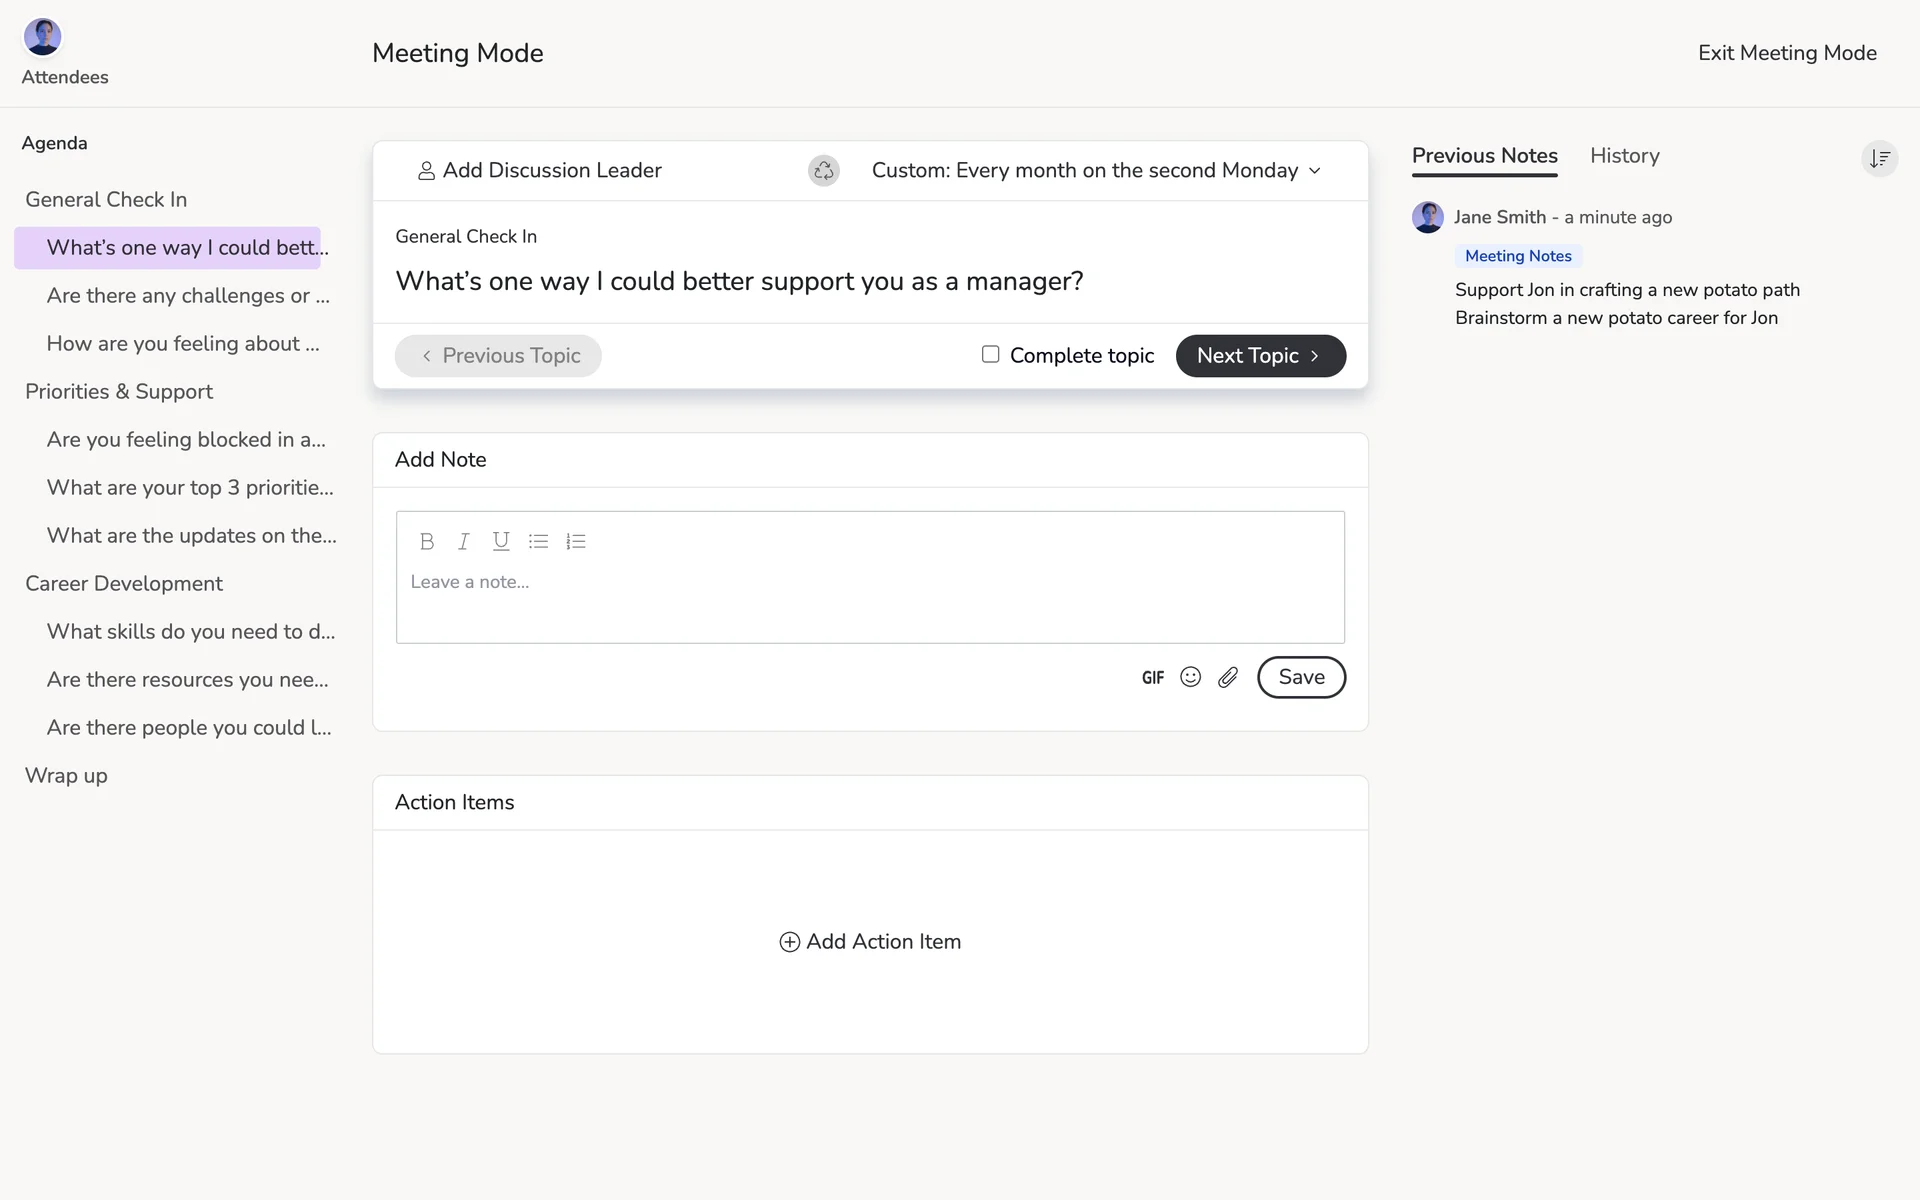
Task: Open the emoji picker
Action: tap(1190, 677)
